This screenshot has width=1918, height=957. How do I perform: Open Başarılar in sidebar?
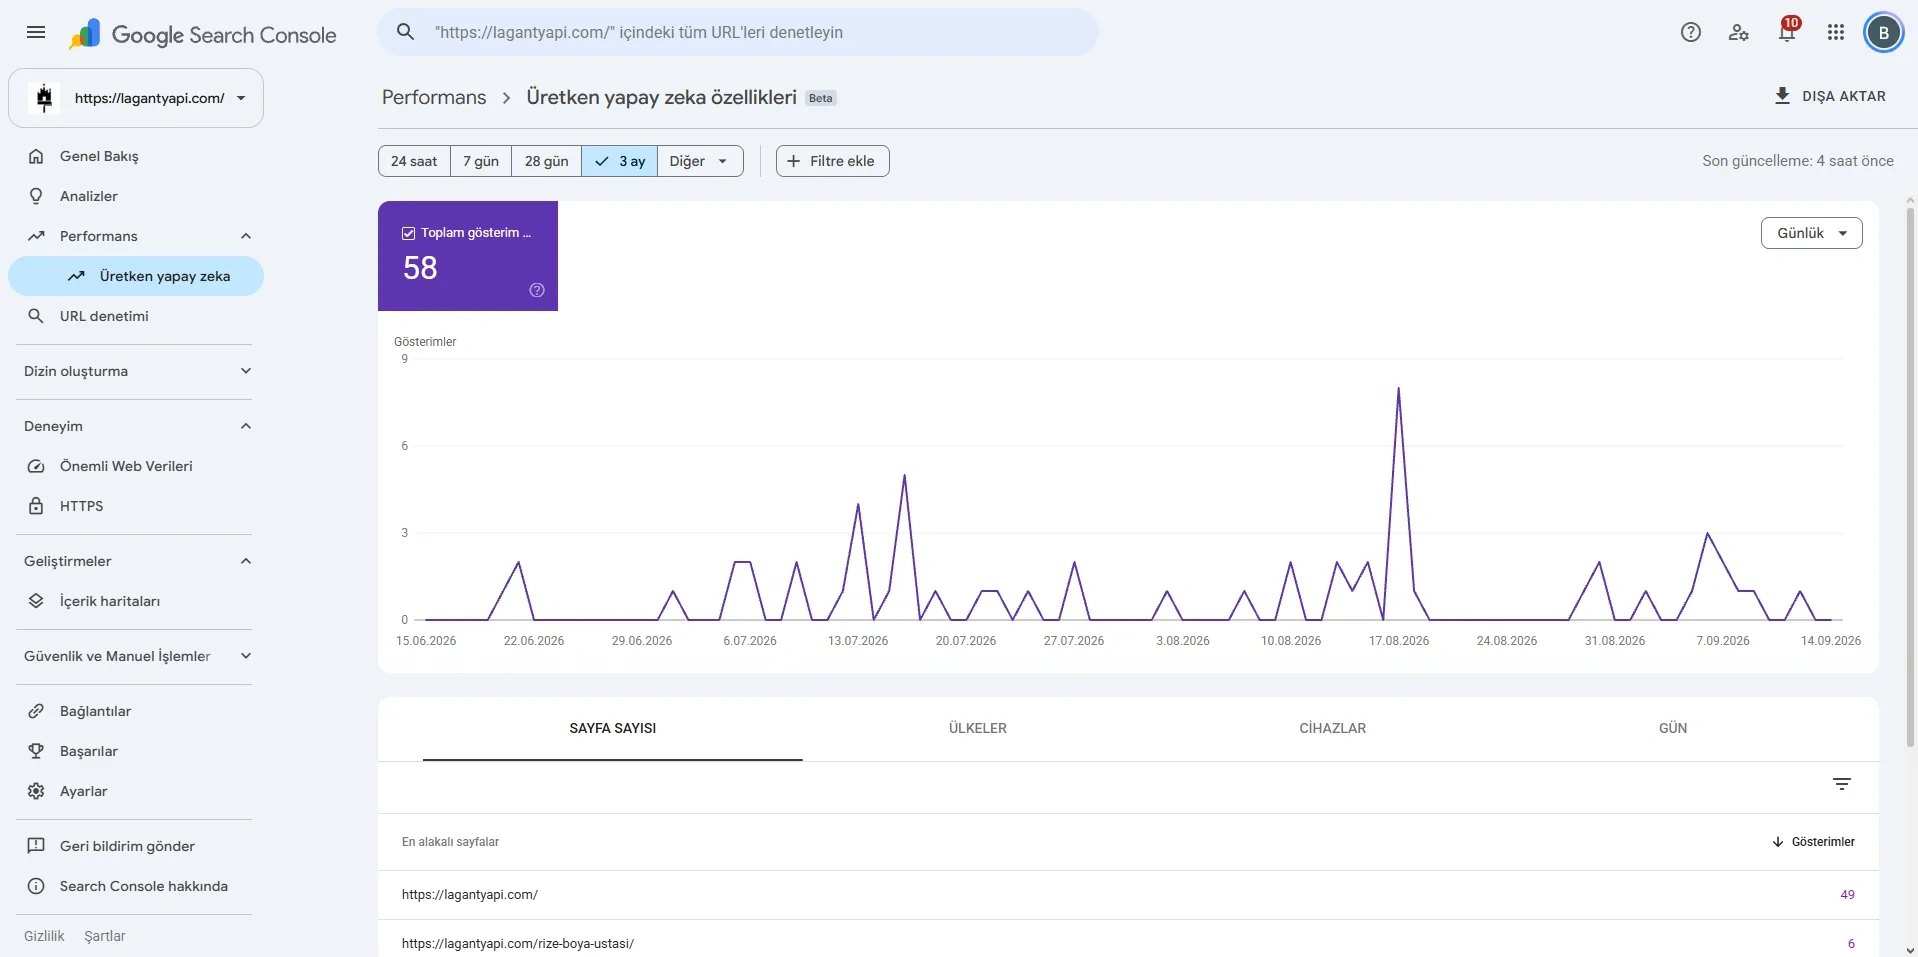[x=136, y=751]
